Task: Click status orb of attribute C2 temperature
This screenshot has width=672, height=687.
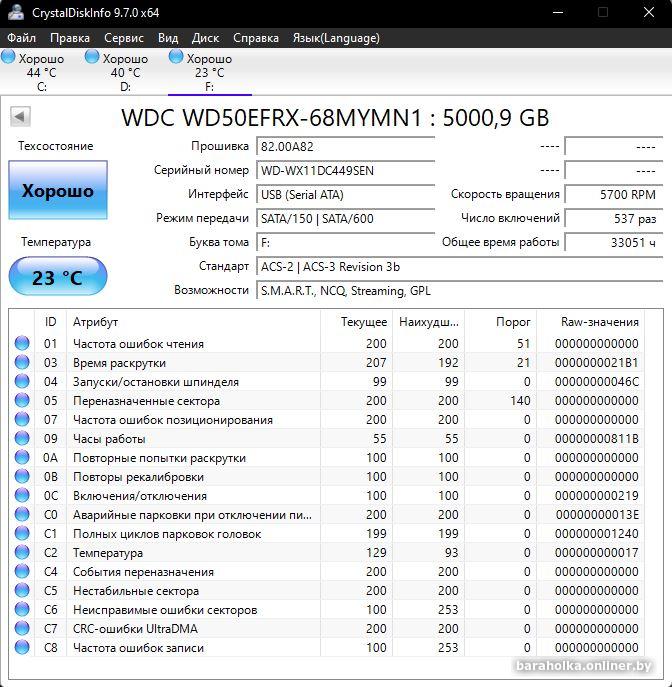Action: click(x=22, y=552)
